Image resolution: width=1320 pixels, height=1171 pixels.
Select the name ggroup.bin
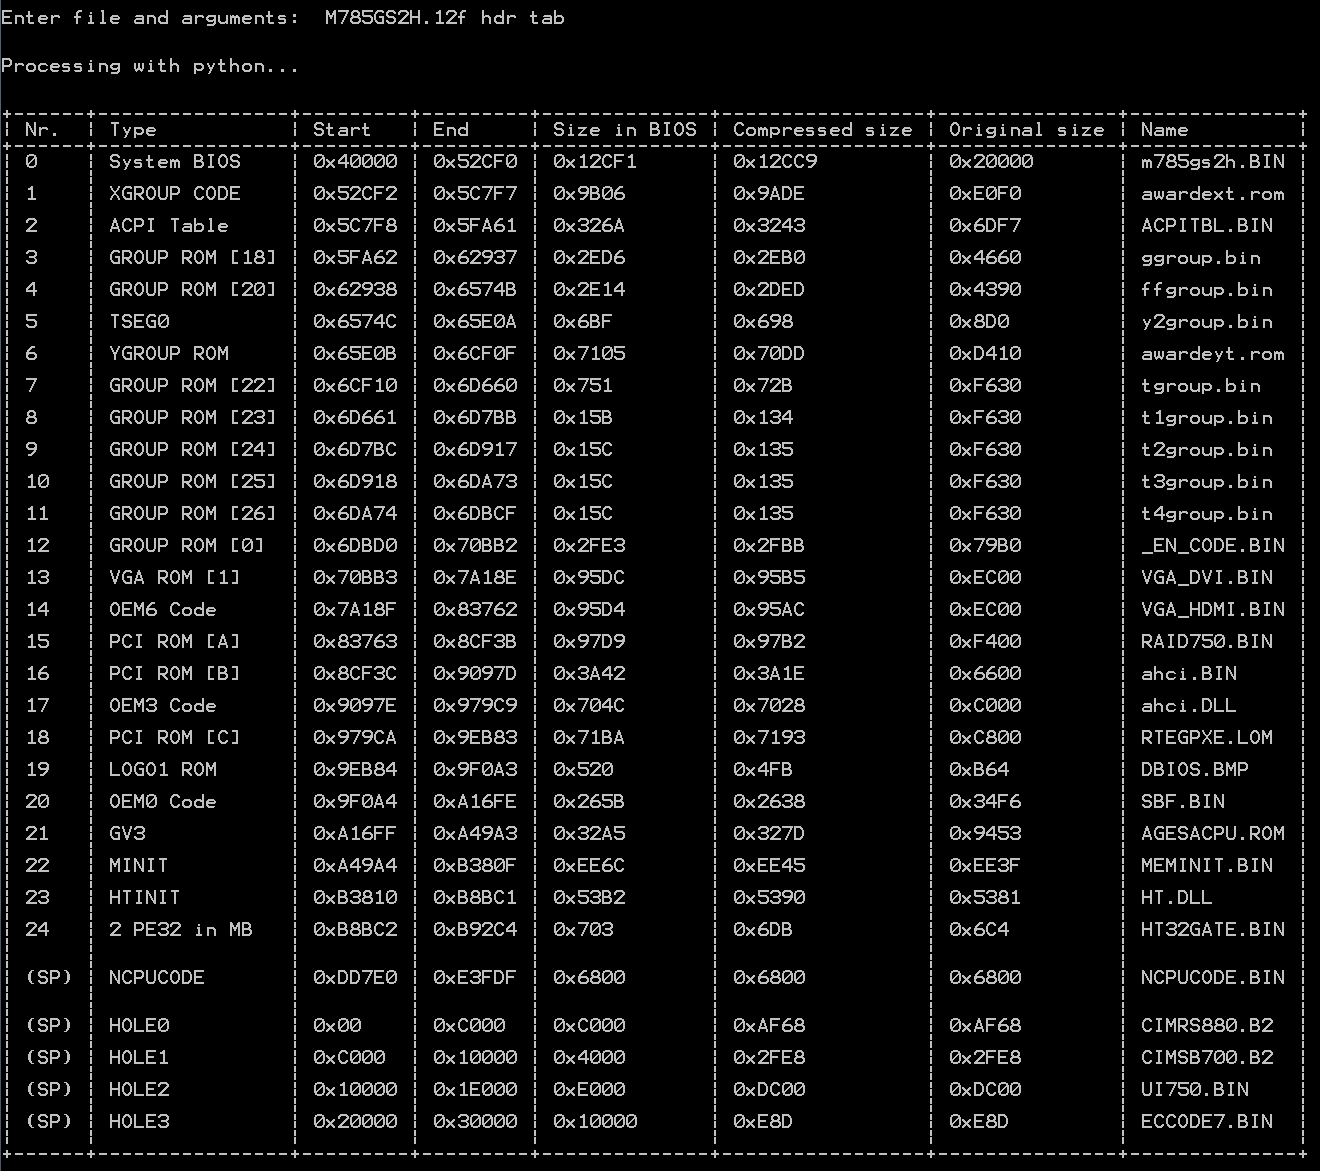click(x=1200, y=257)
